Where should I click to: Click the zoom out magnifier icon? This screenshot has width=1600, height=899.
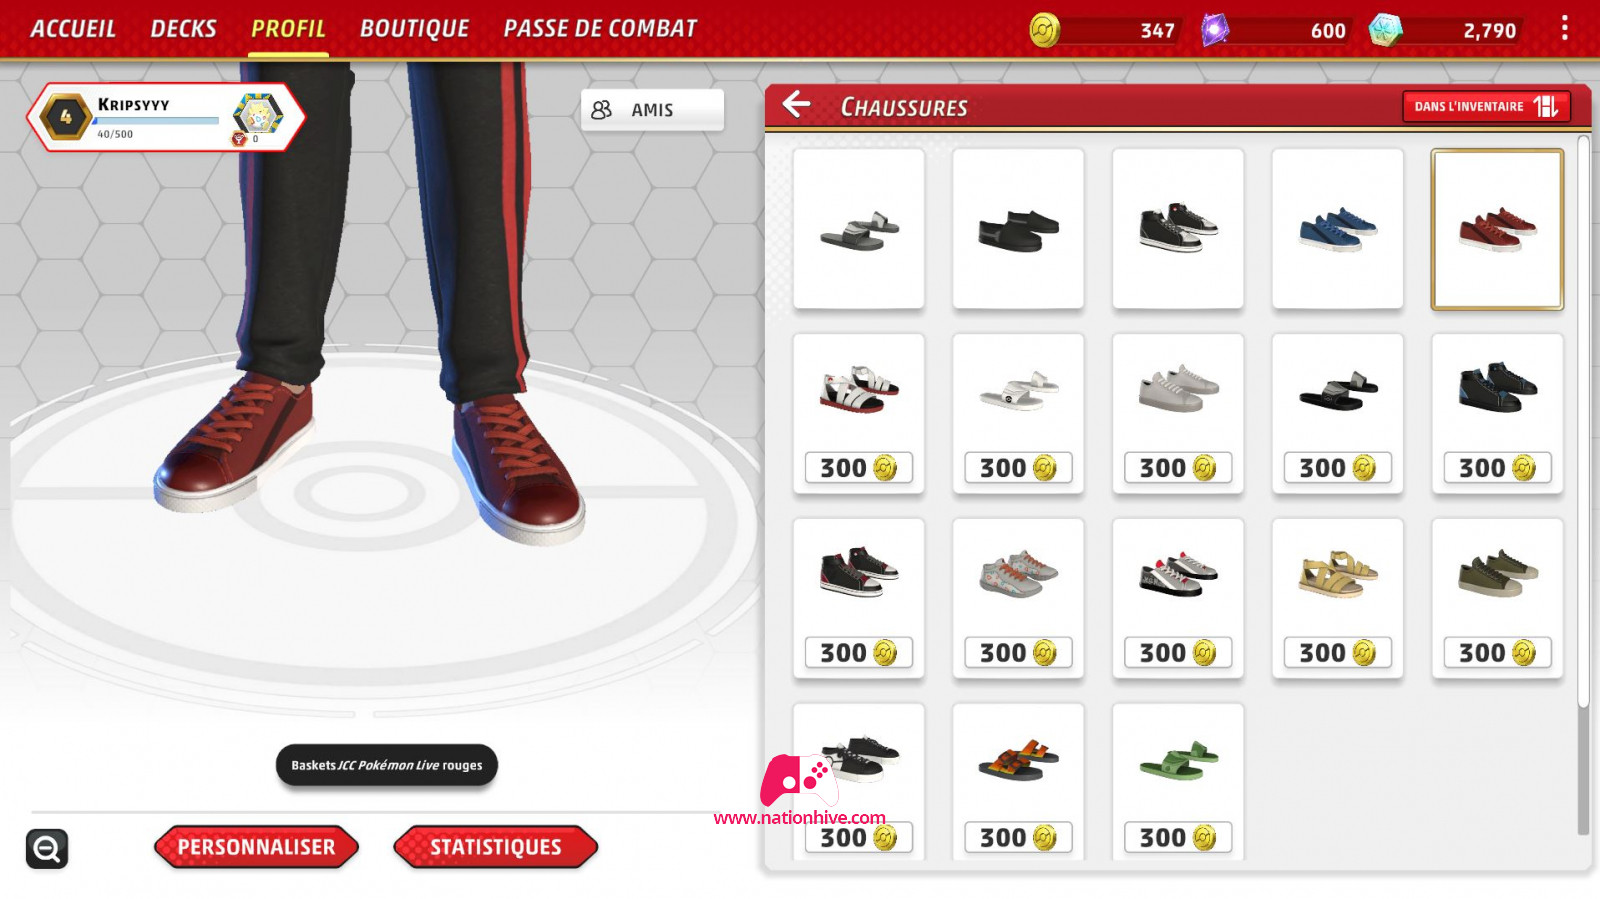47,849
